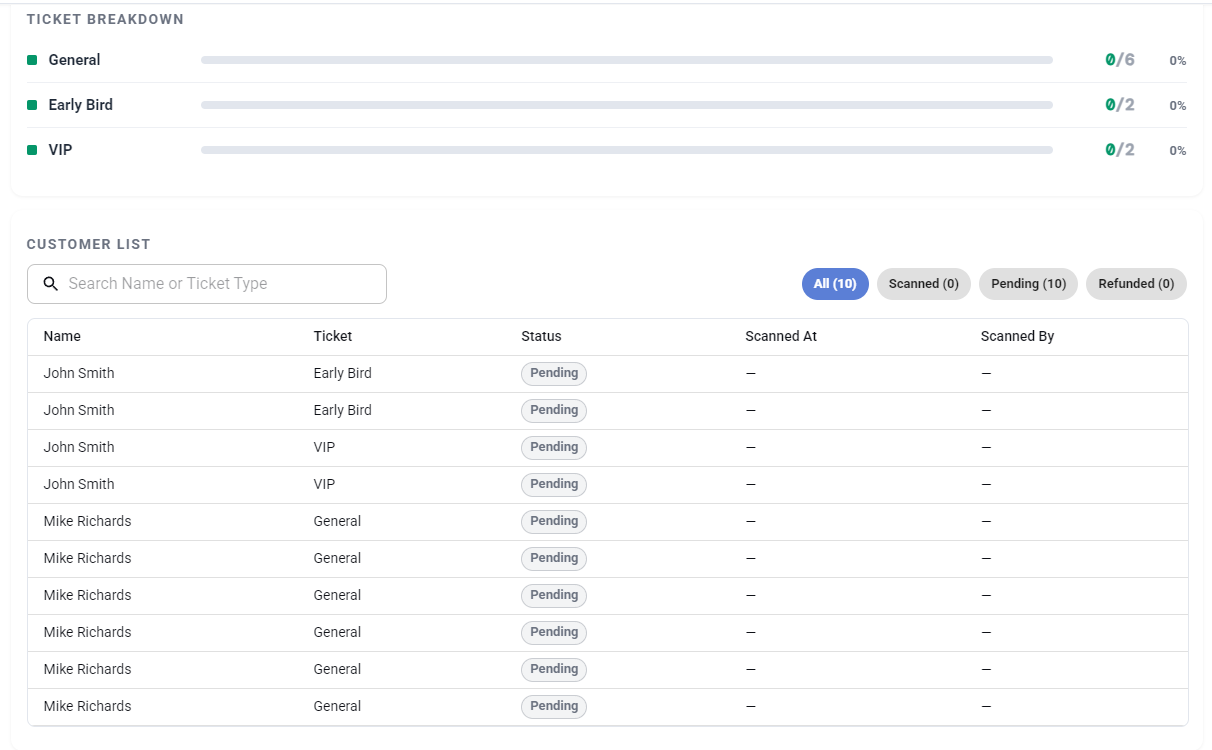Open the Refunded (0) filter tab

click(1136, 284)
